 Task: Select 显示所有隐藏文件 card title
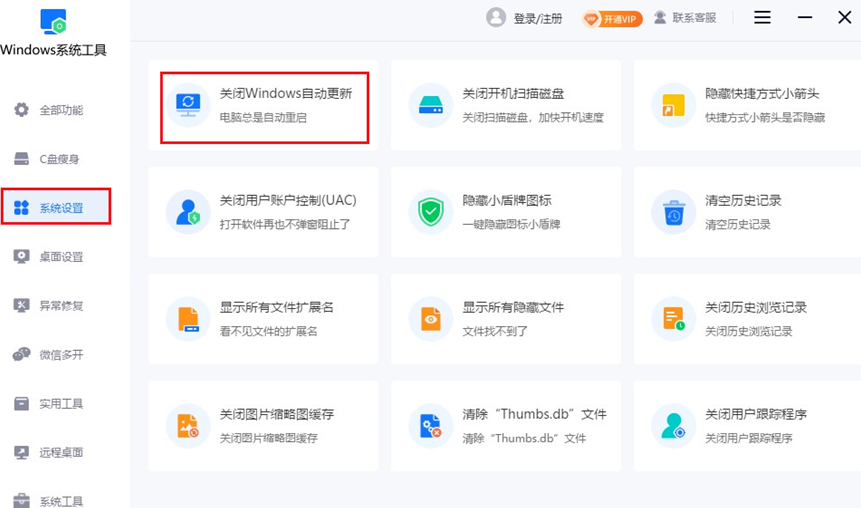[x=513, y=307]
